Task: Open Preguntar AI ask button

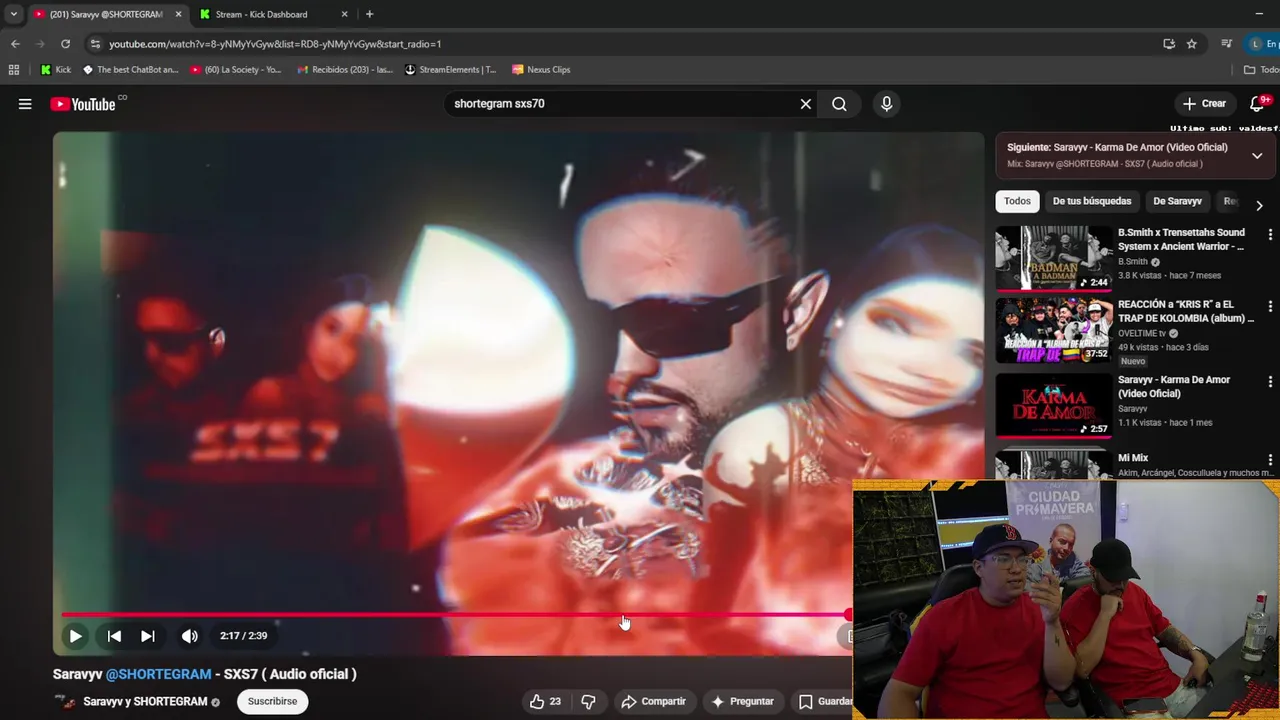Action: 742,702
